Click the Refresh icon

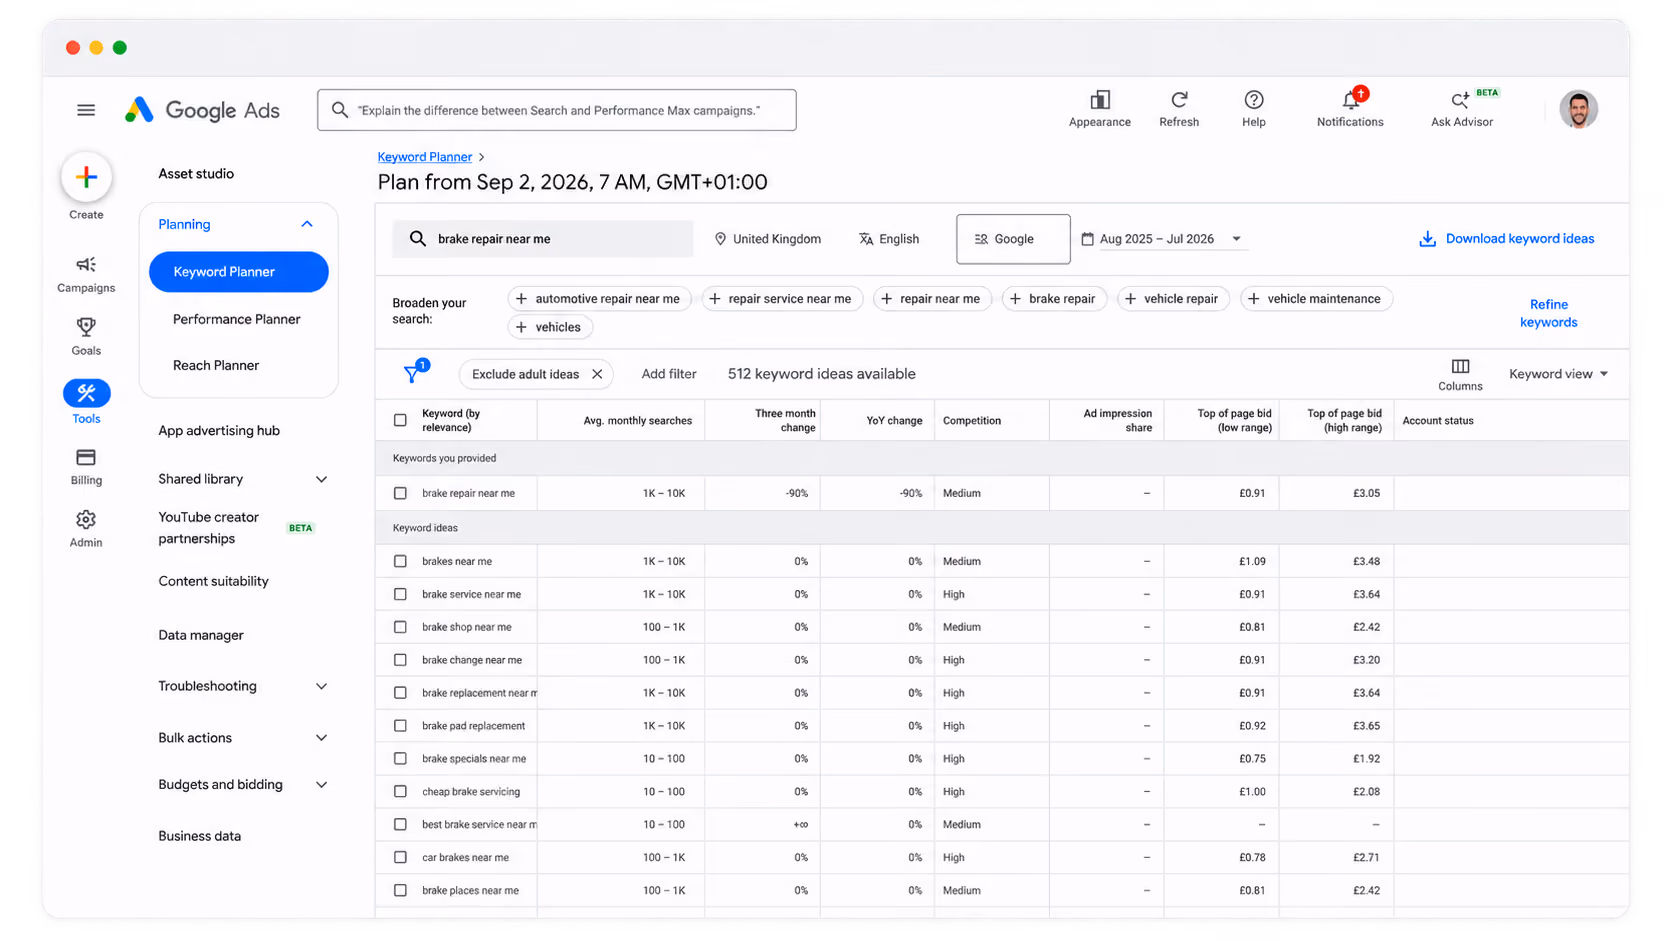point(1179,99)
